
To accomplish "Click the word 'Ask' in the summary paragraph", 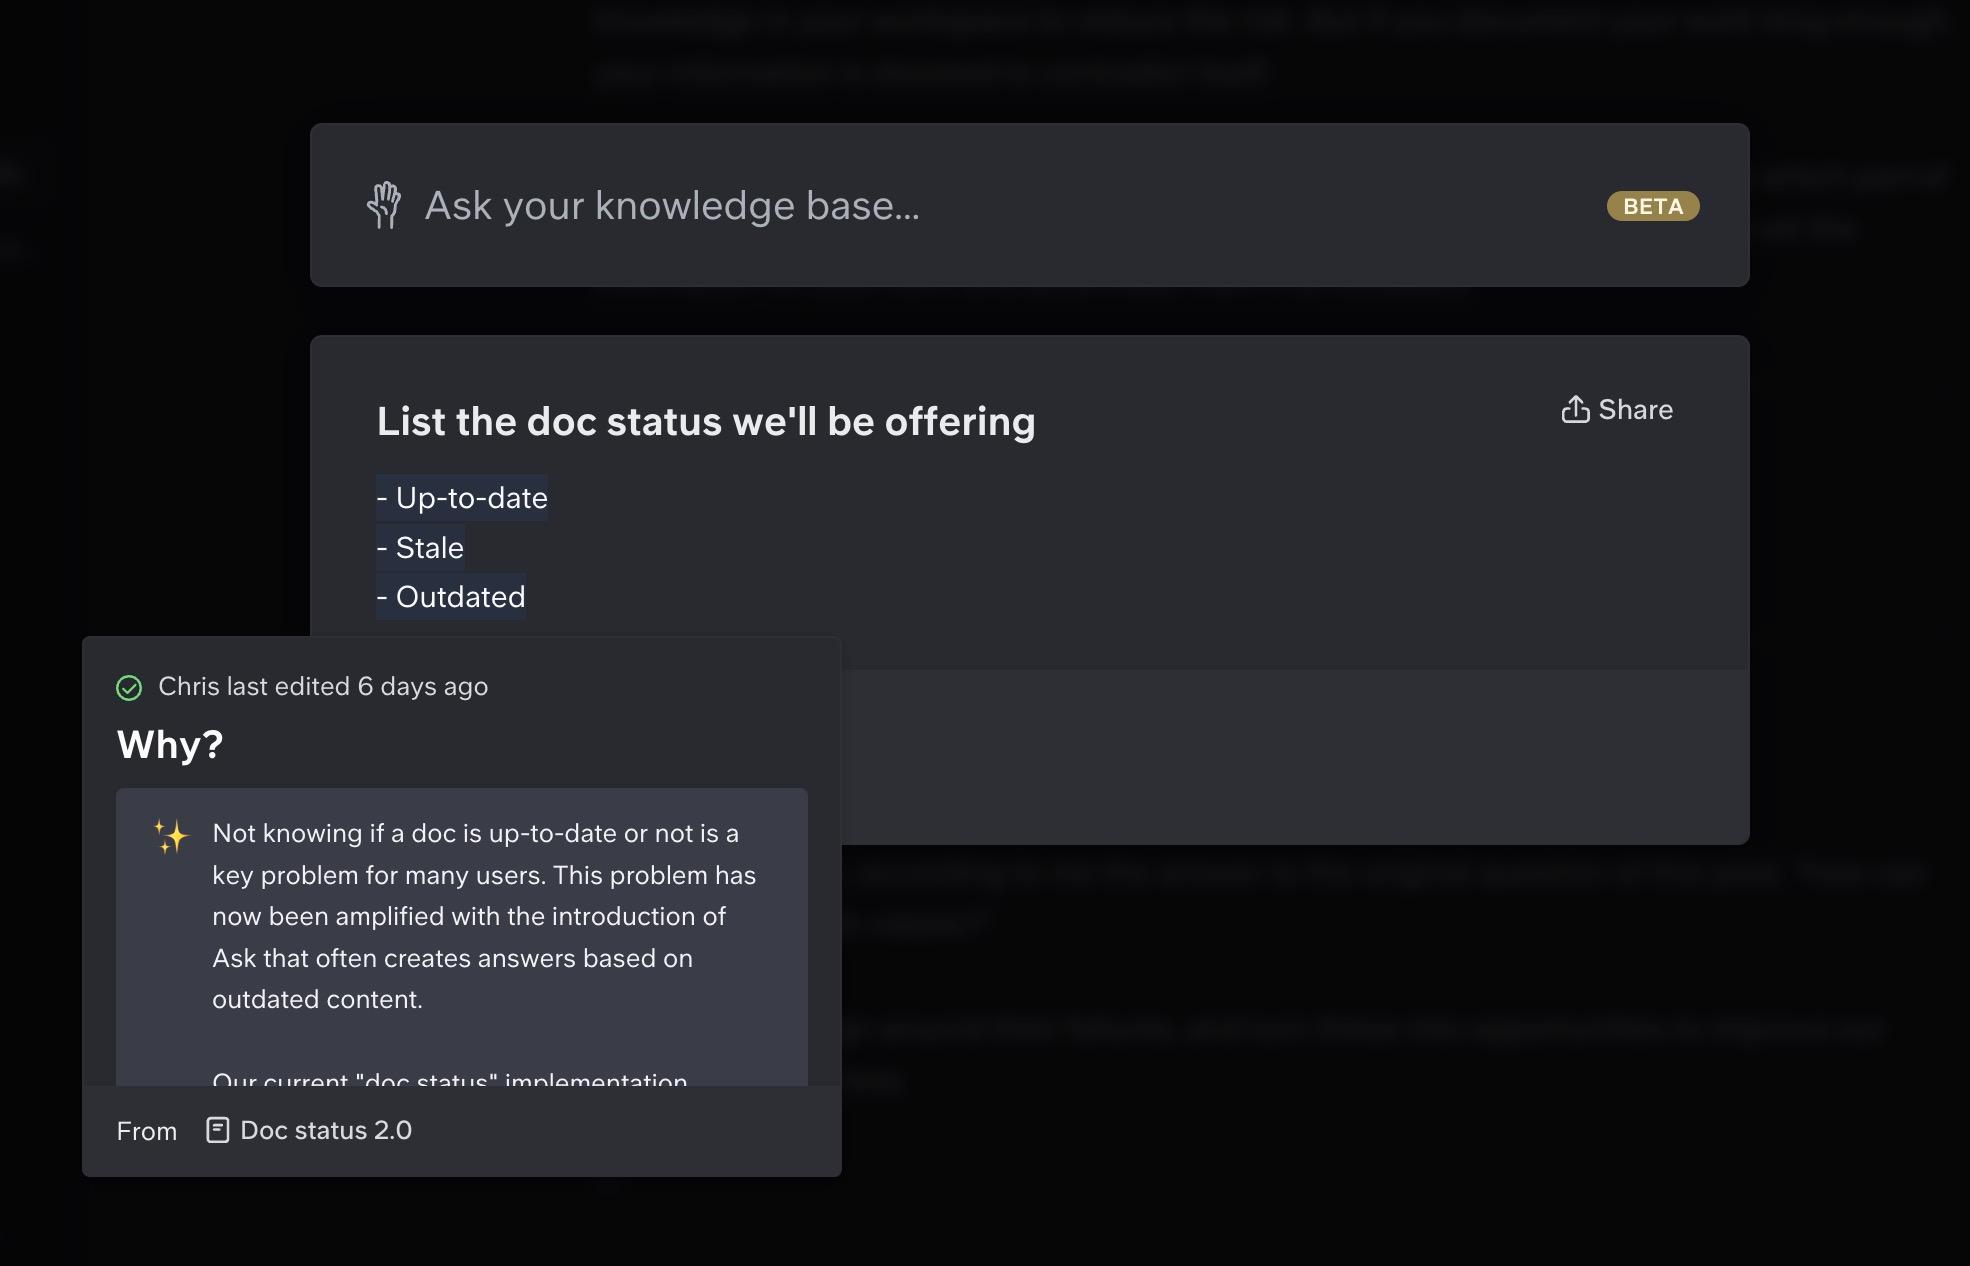I will pos(234,958).
